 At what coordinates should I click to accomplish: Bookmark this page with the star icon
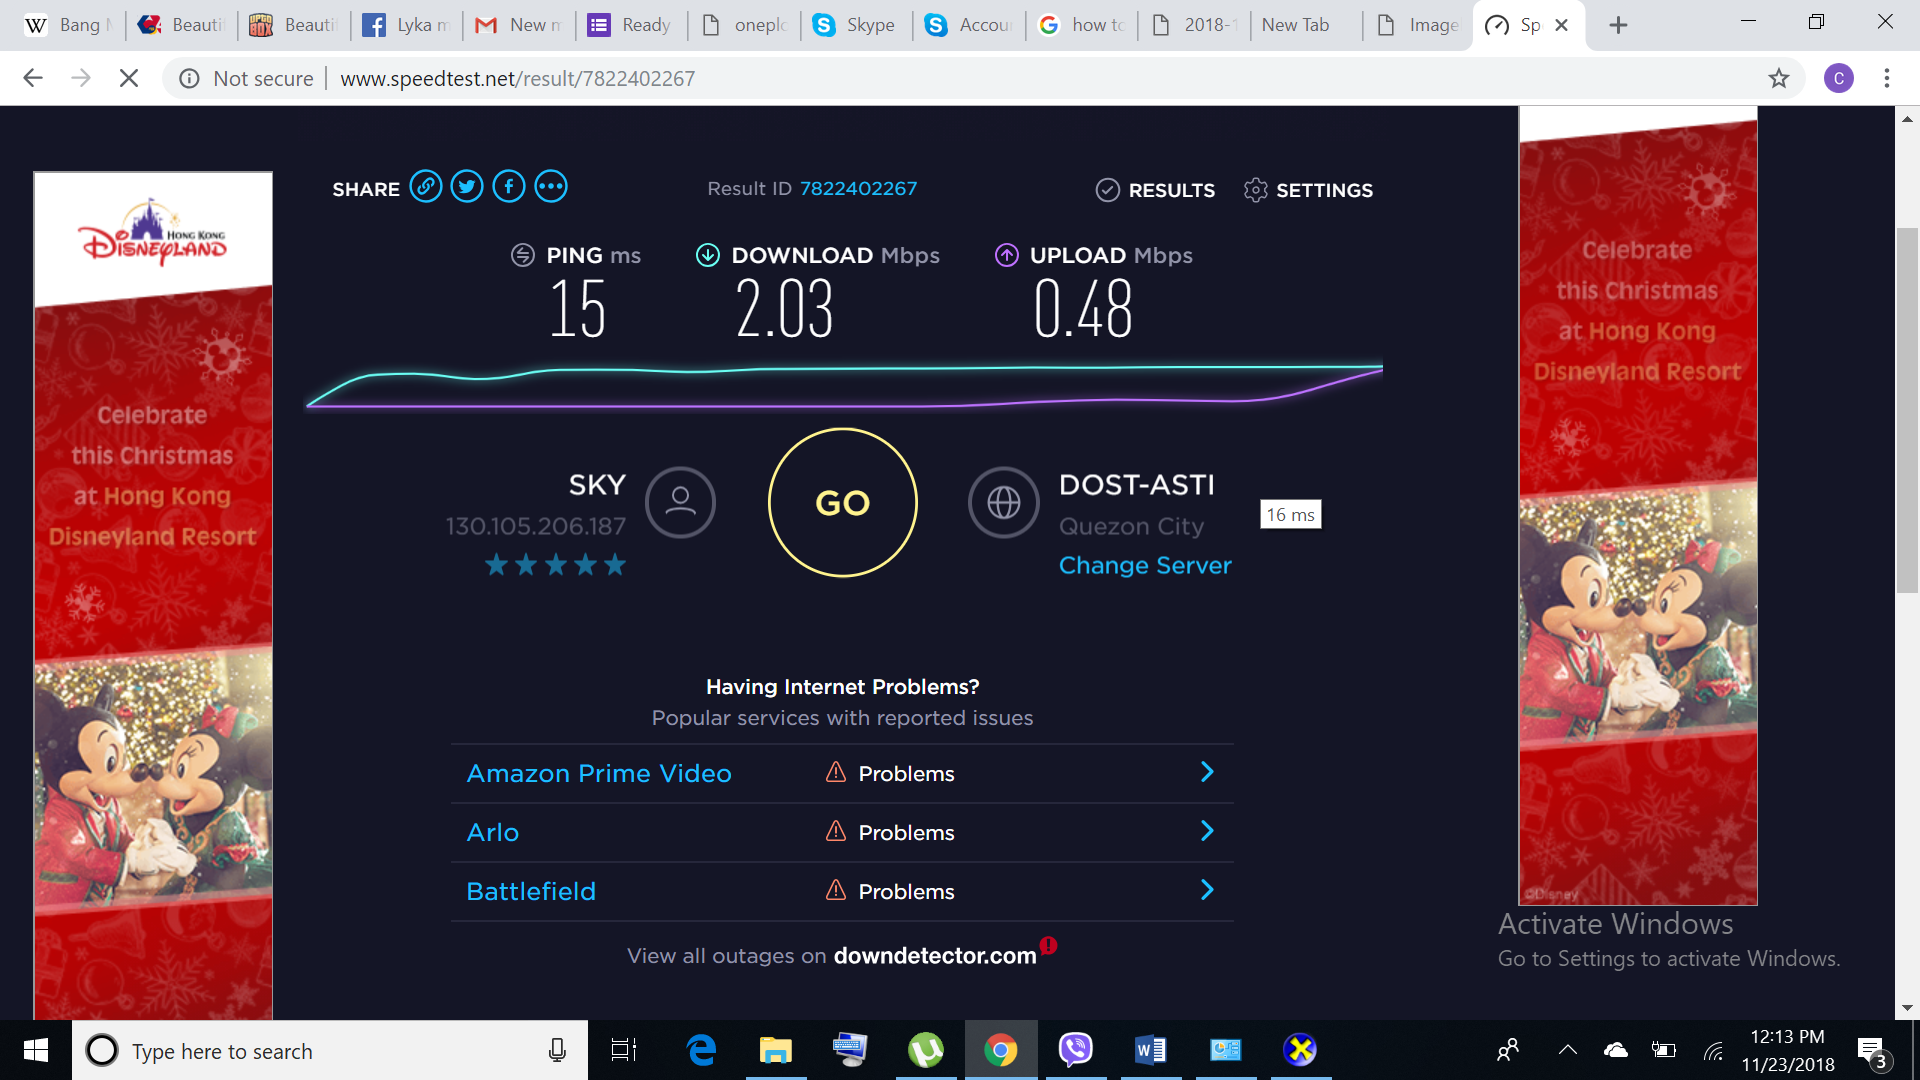click(1778, 78)
